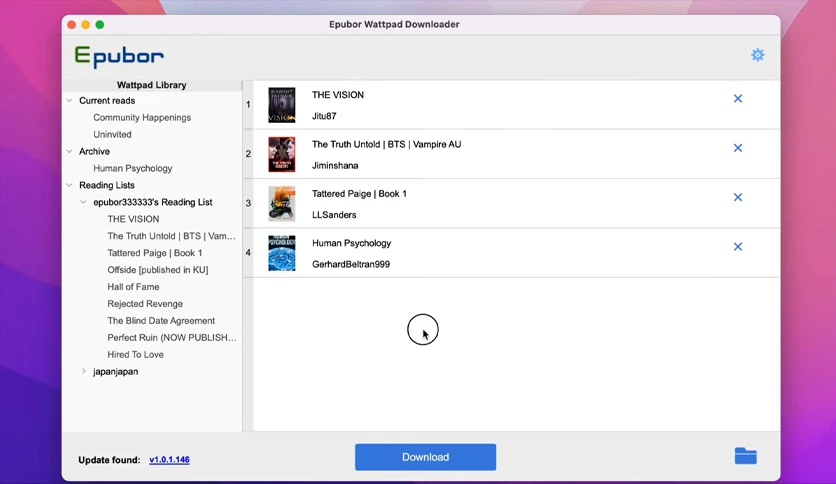The image size is (836, 484).
Task: Remove Human Psychology from the download list
Action: (738, 247)
